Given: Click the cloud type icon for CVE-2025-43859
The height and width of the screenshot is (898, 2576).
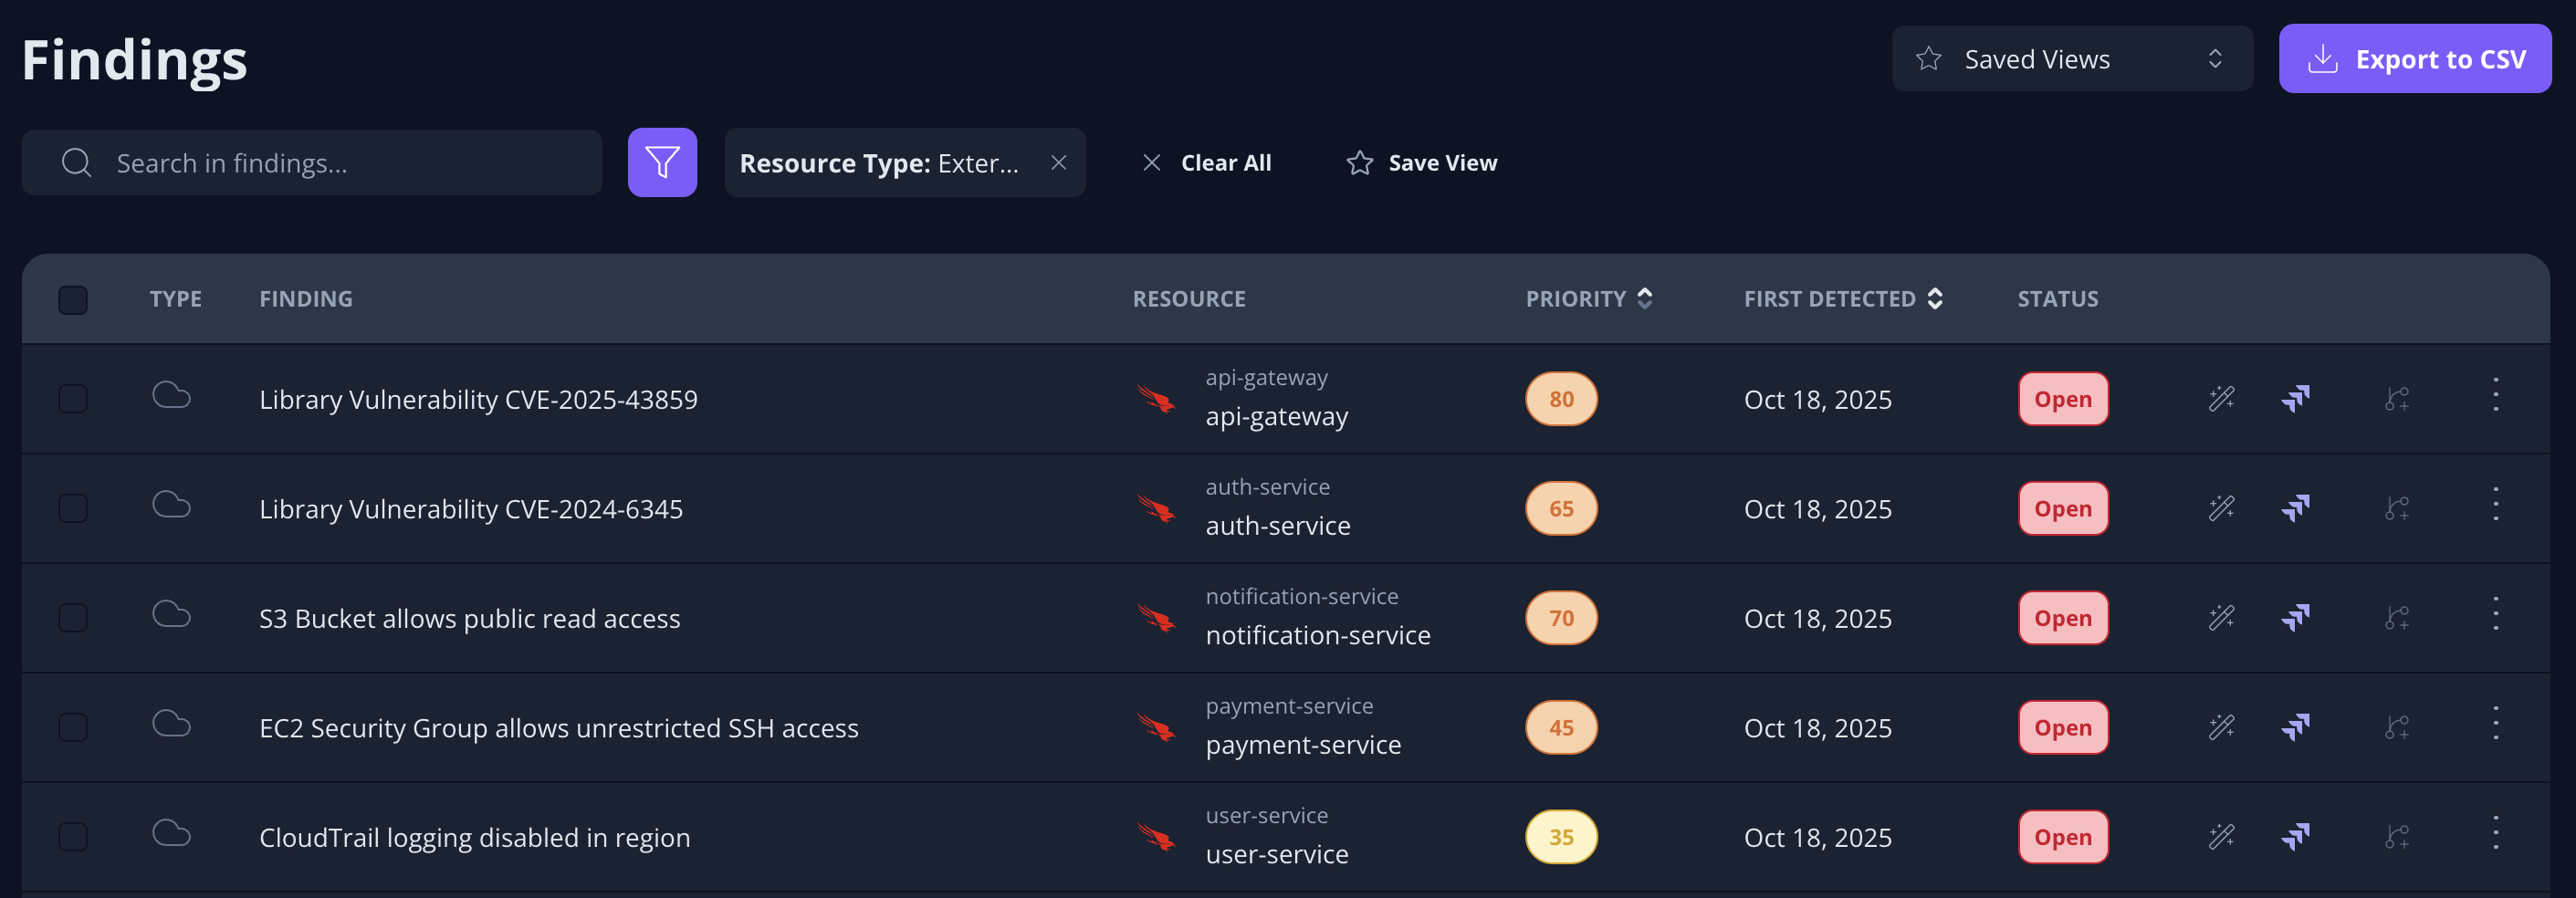Looking at the screenshot, I should [171, 395].
